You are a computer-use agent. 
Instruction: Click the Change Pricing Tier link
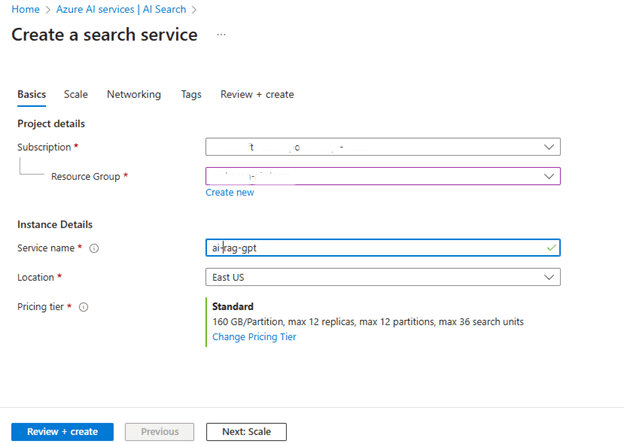point(254,337)
